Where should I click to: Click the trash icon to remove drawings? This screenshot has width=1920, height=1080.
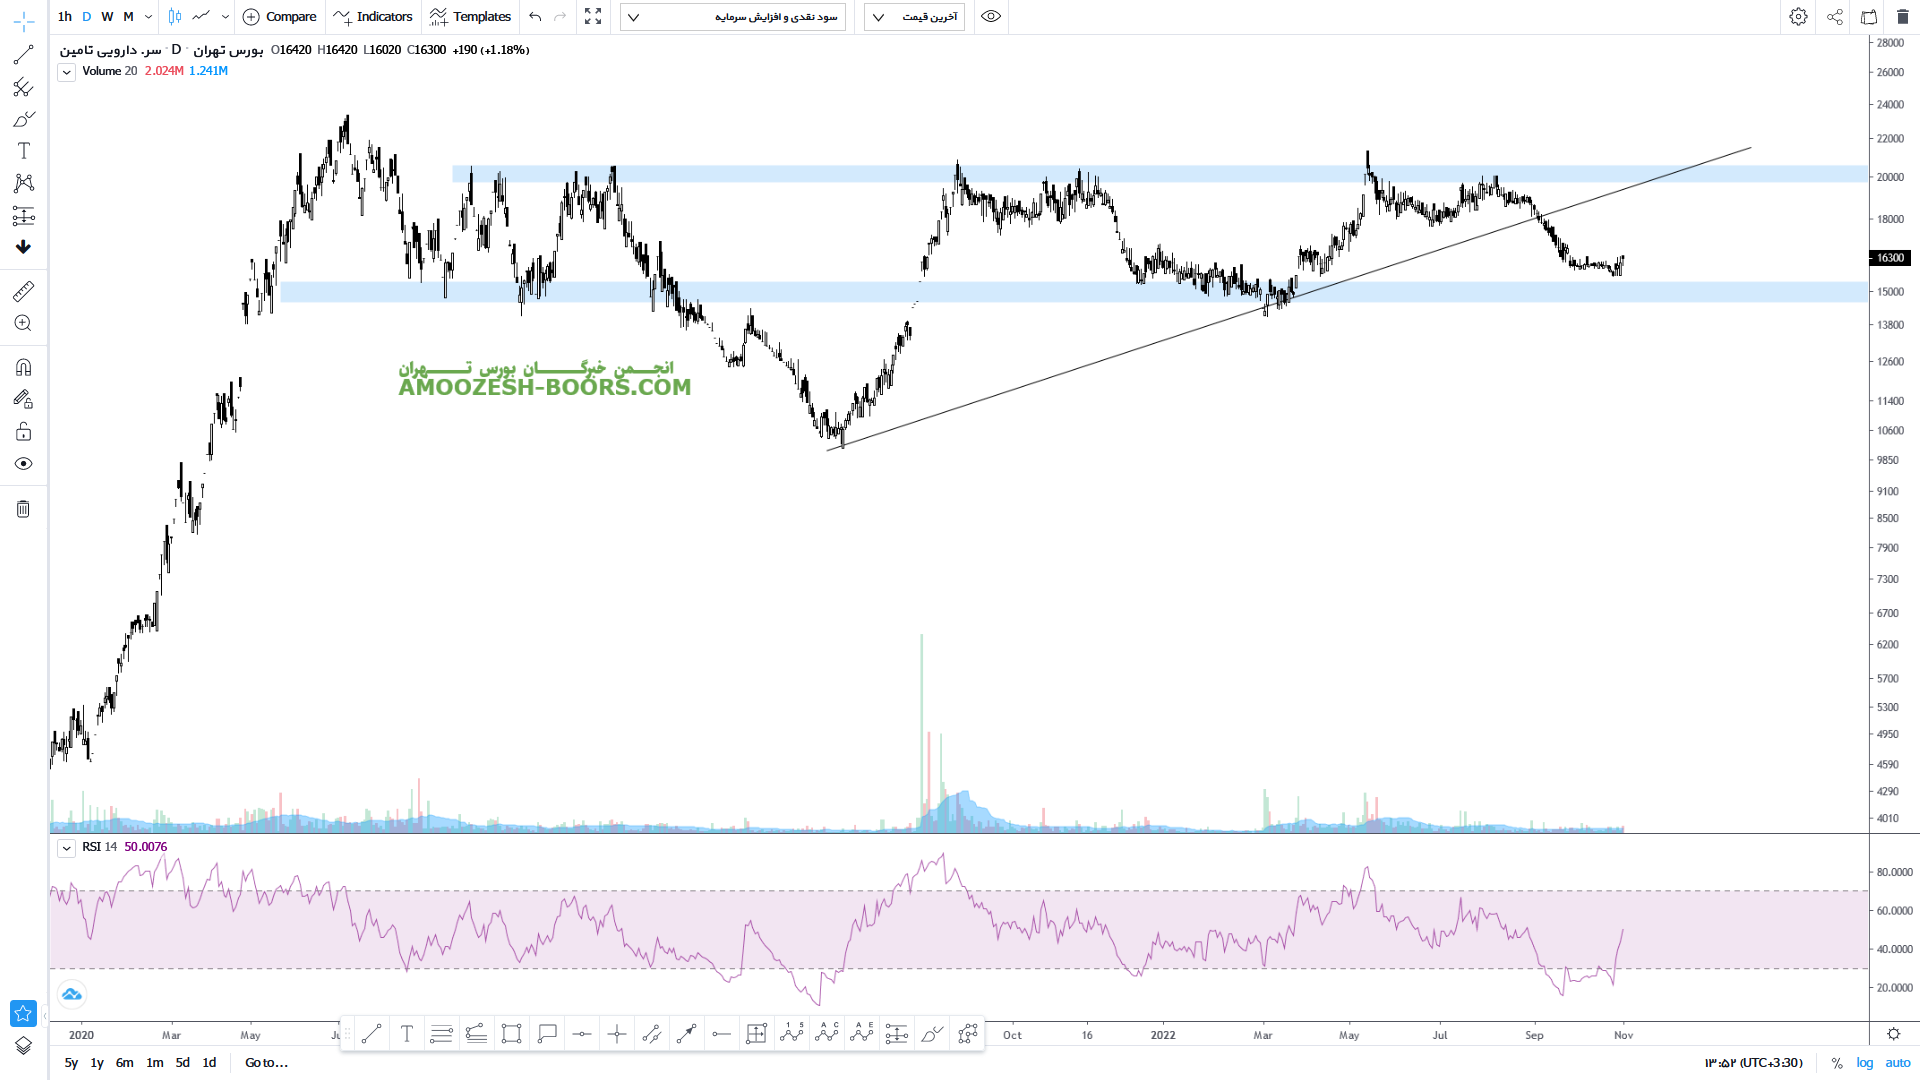pos(23,509)
